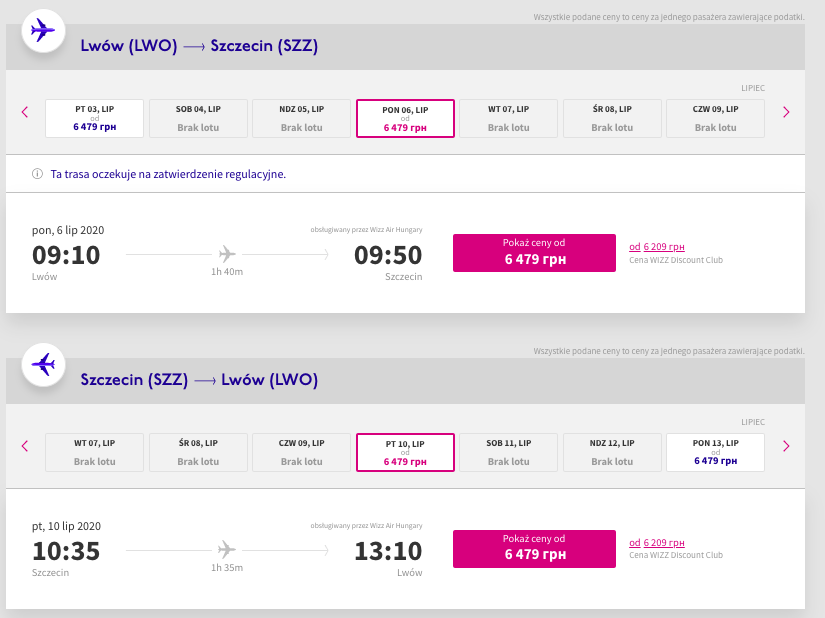825x618 pixels.
Task: Show earlier dates for Szczecin to Lwów
Action: click(x=25, y=446)
